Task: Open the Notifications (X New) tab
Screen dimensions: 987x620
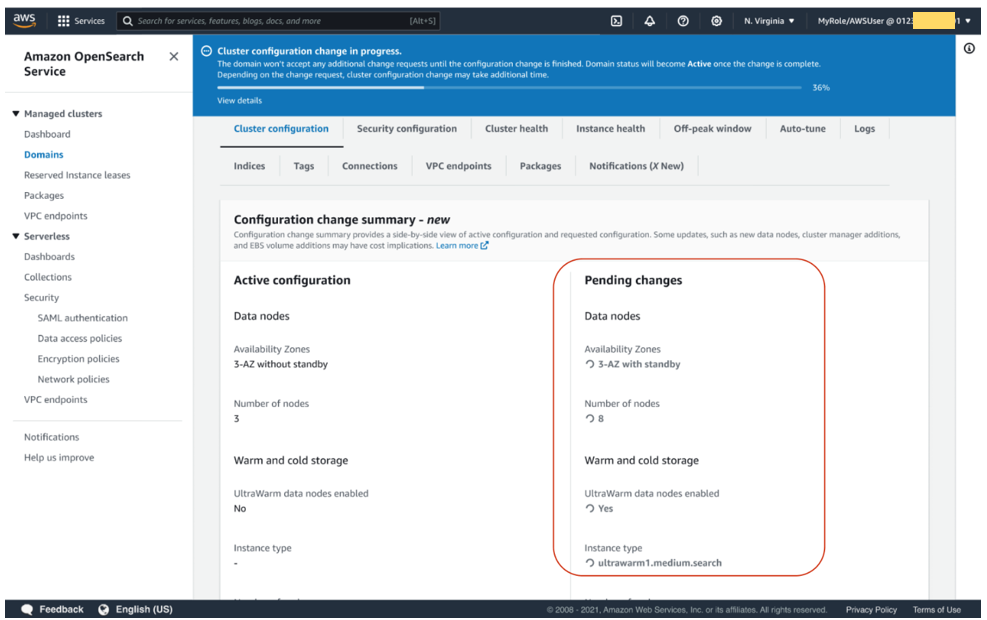Action: pyautogui.click(x=636, y=166)
